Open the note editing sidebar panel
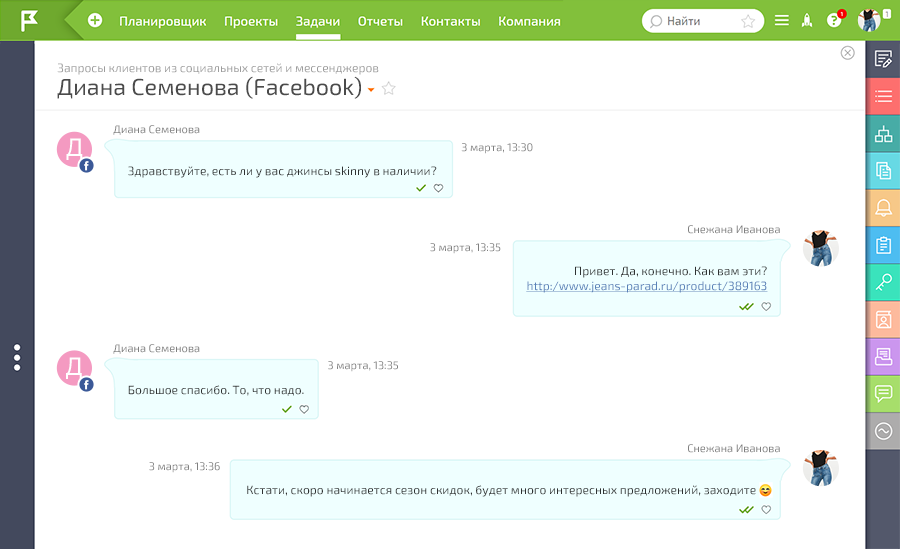This screenshot has height=549, width=900. [x=883, y=59]
